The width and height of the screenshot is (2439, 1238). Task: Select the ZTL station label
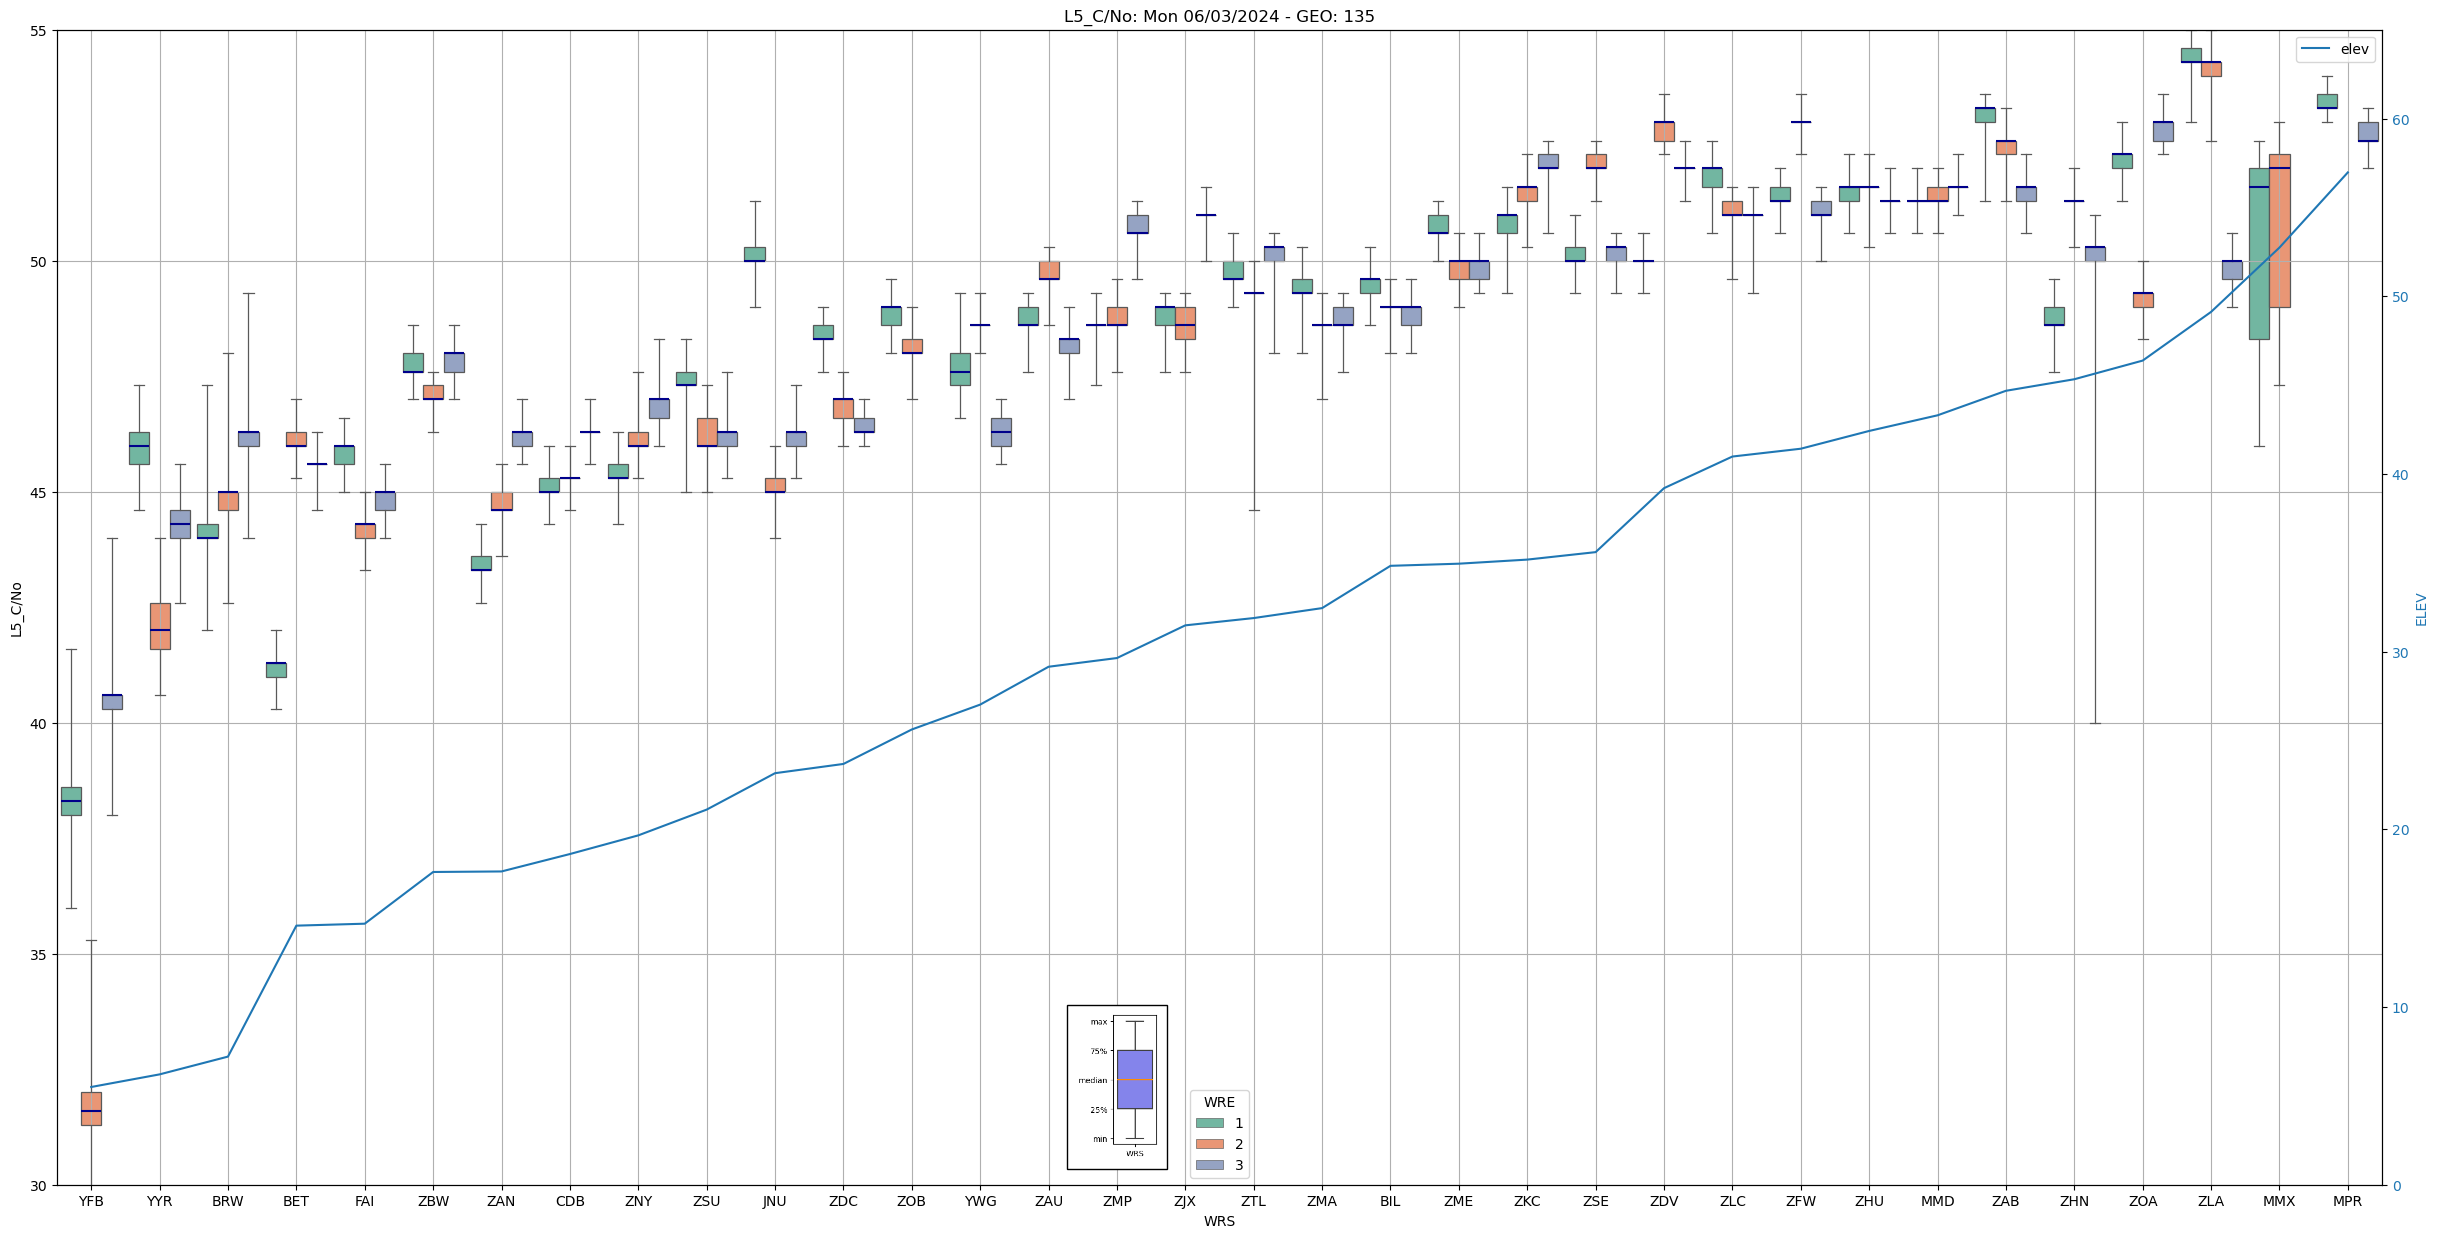(1254, 1201)
